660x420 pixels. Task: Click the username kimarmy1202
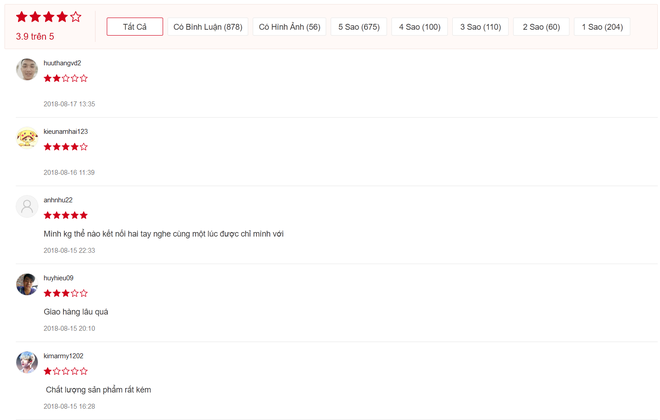pos(64,356)
